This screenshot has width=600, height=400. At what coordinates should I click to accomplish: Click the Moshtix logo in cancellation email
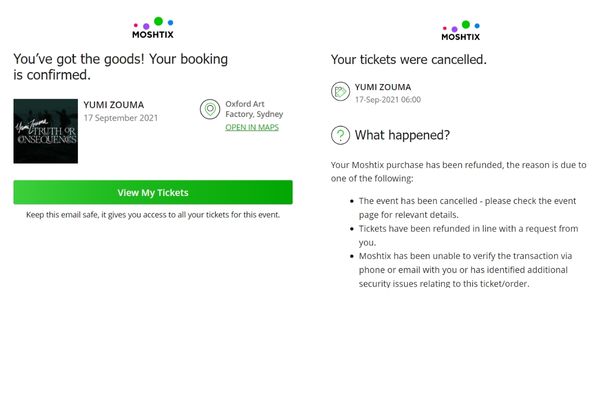(x=460, y=31)
